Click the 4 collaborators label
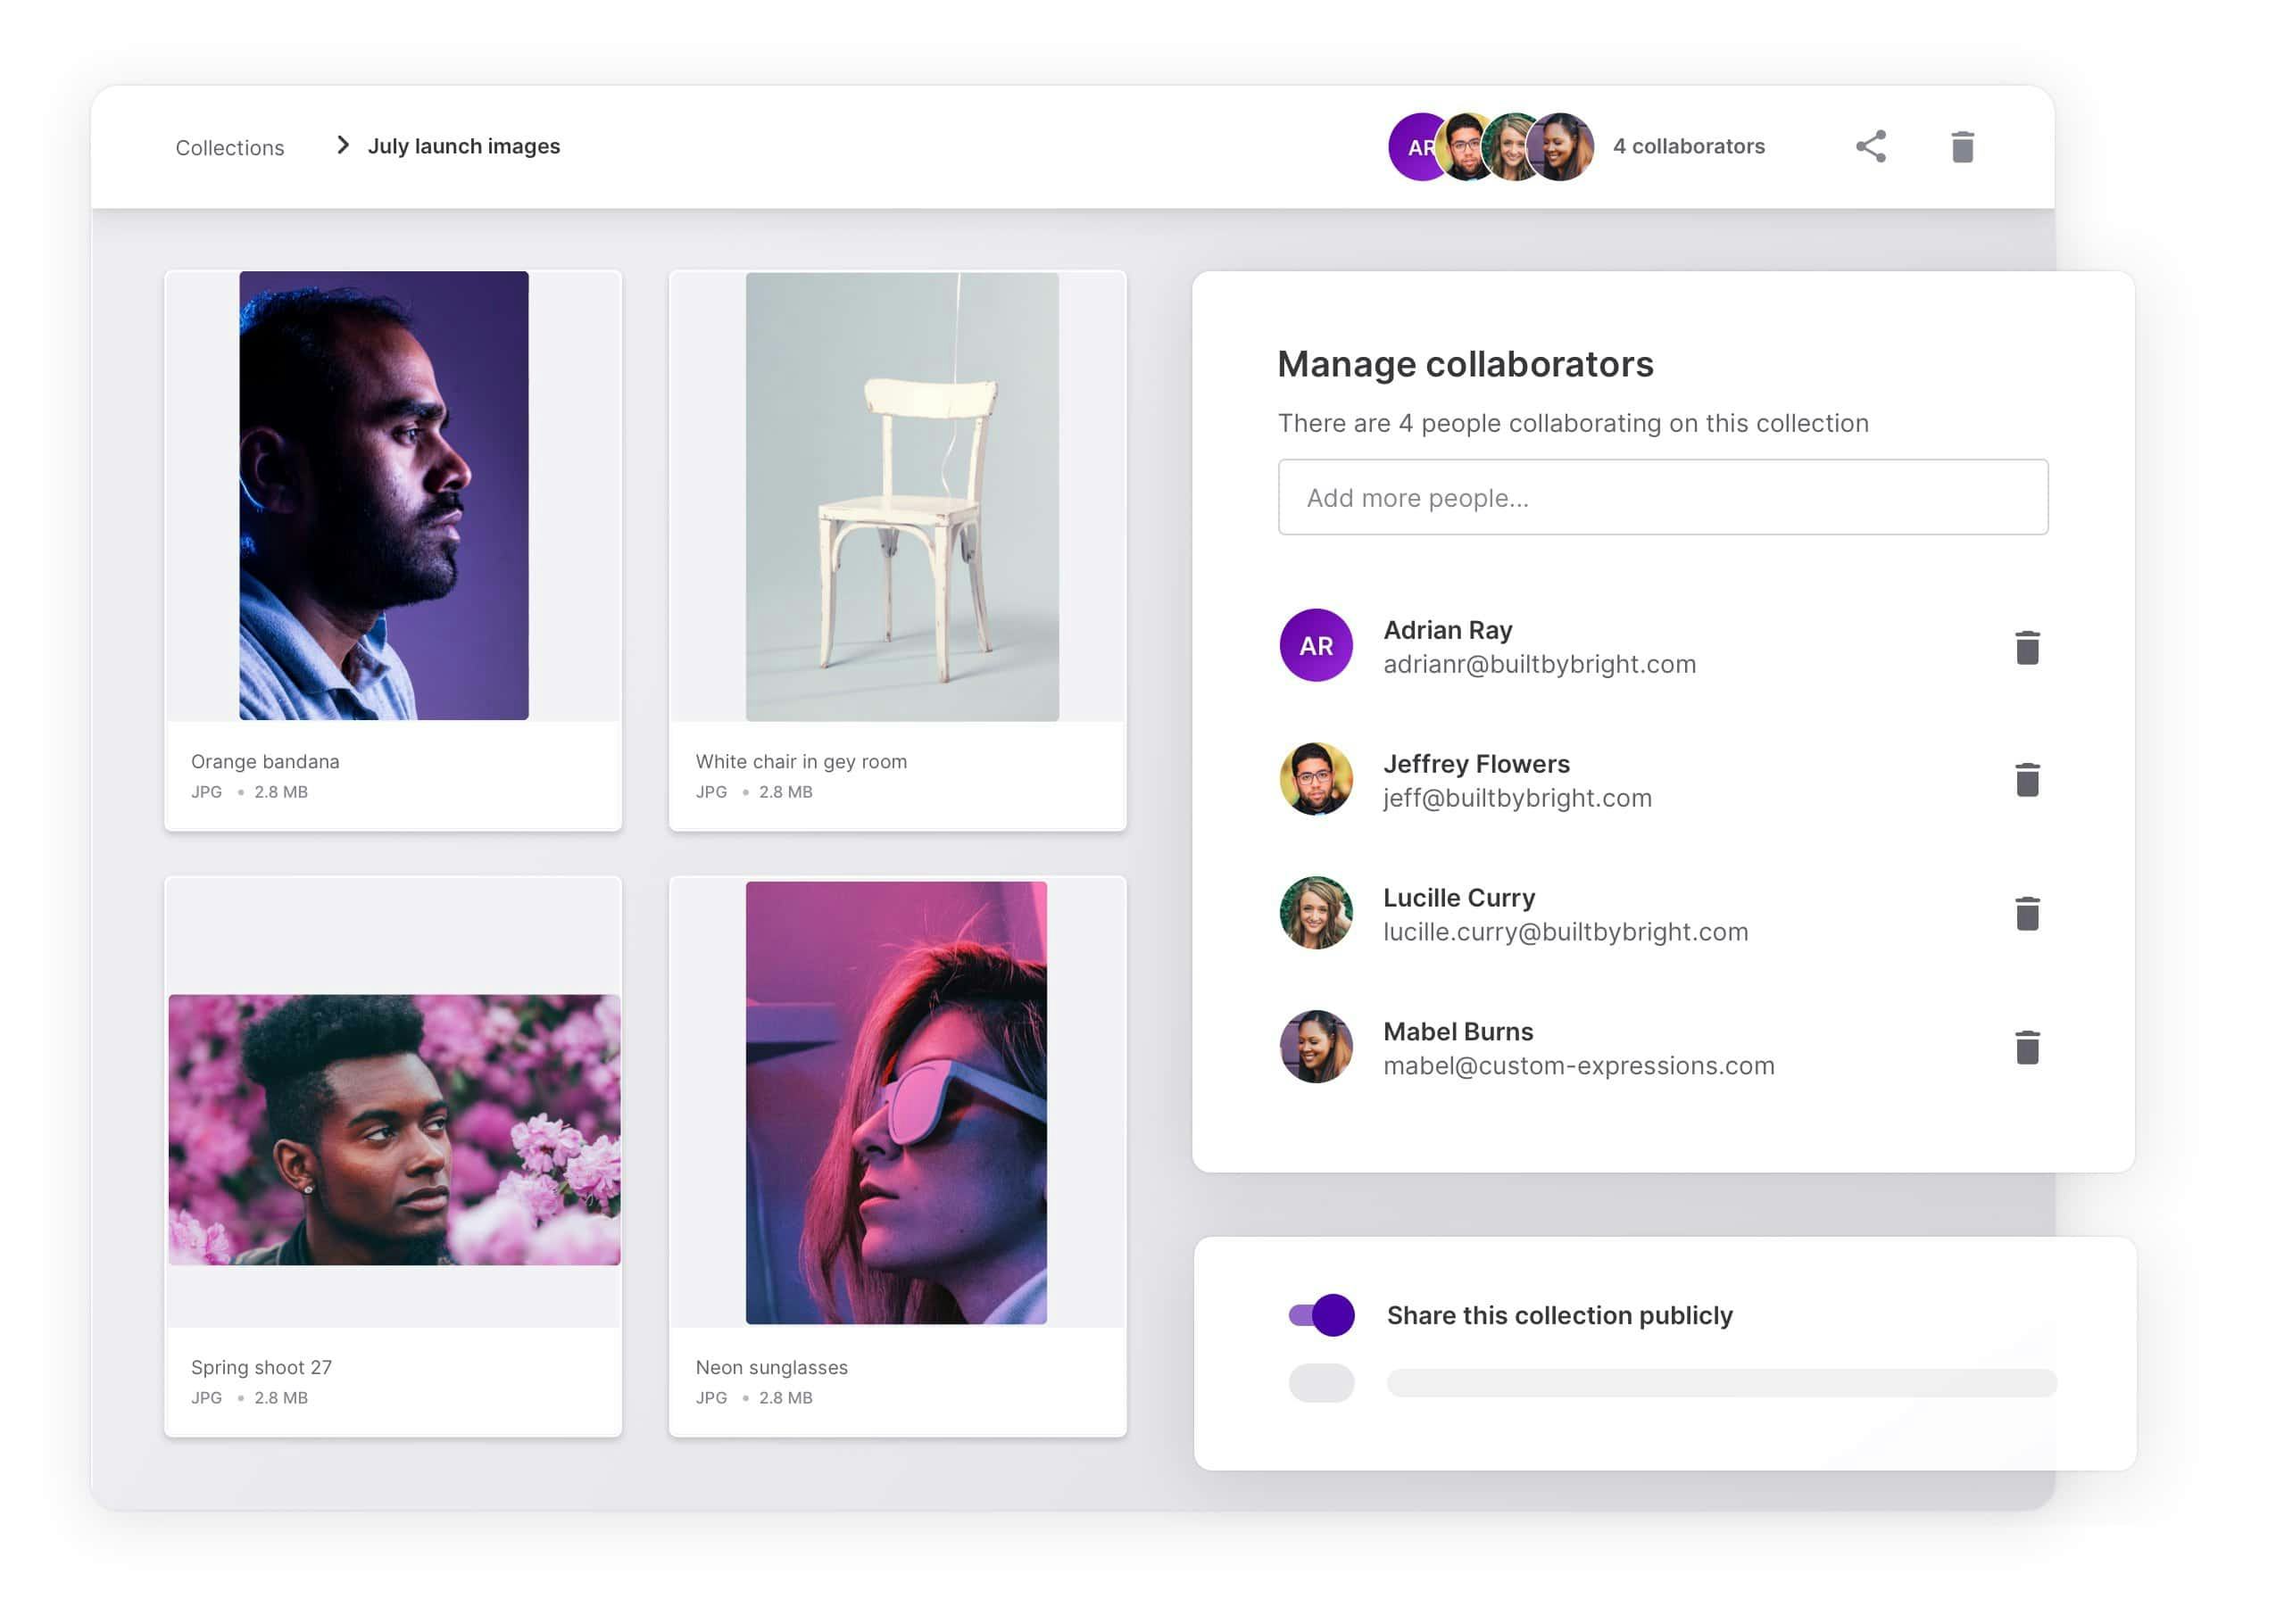 tap(1688, 146)
